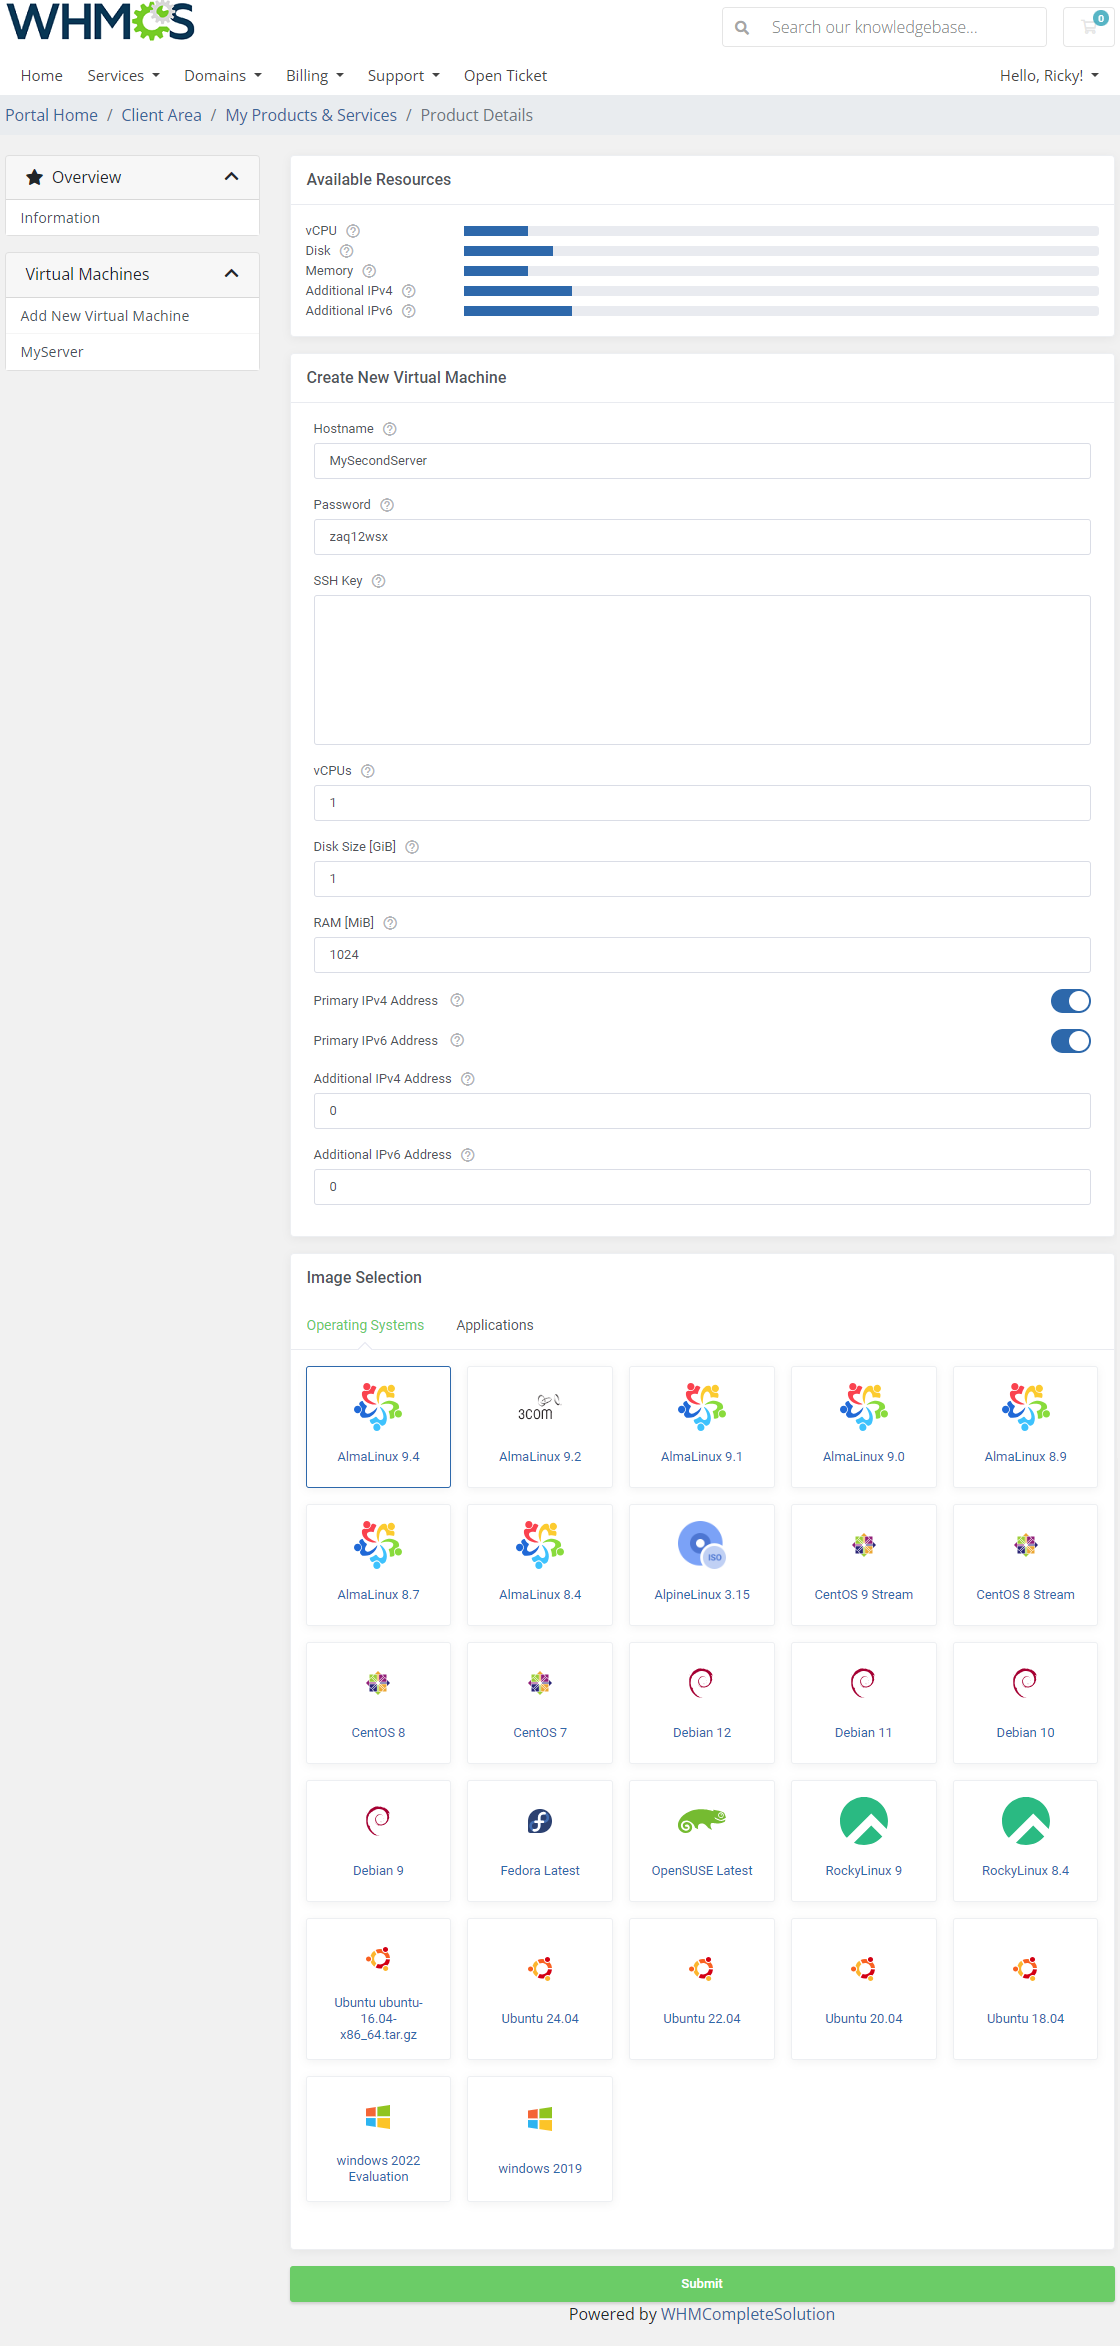The image size is (1120, 2346).
Task: Click Open Ticket in the navigation bar
Action: coord(505,76)
